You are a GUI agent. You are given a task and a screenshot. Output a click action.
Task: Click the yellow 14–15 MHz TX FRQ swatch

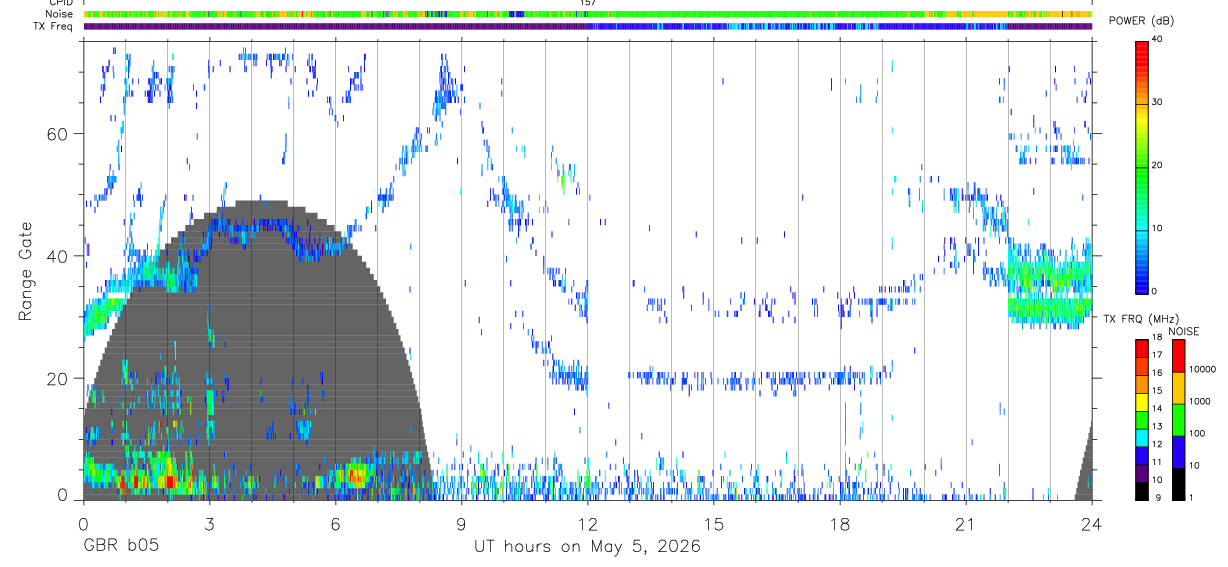pos(1143,402)
